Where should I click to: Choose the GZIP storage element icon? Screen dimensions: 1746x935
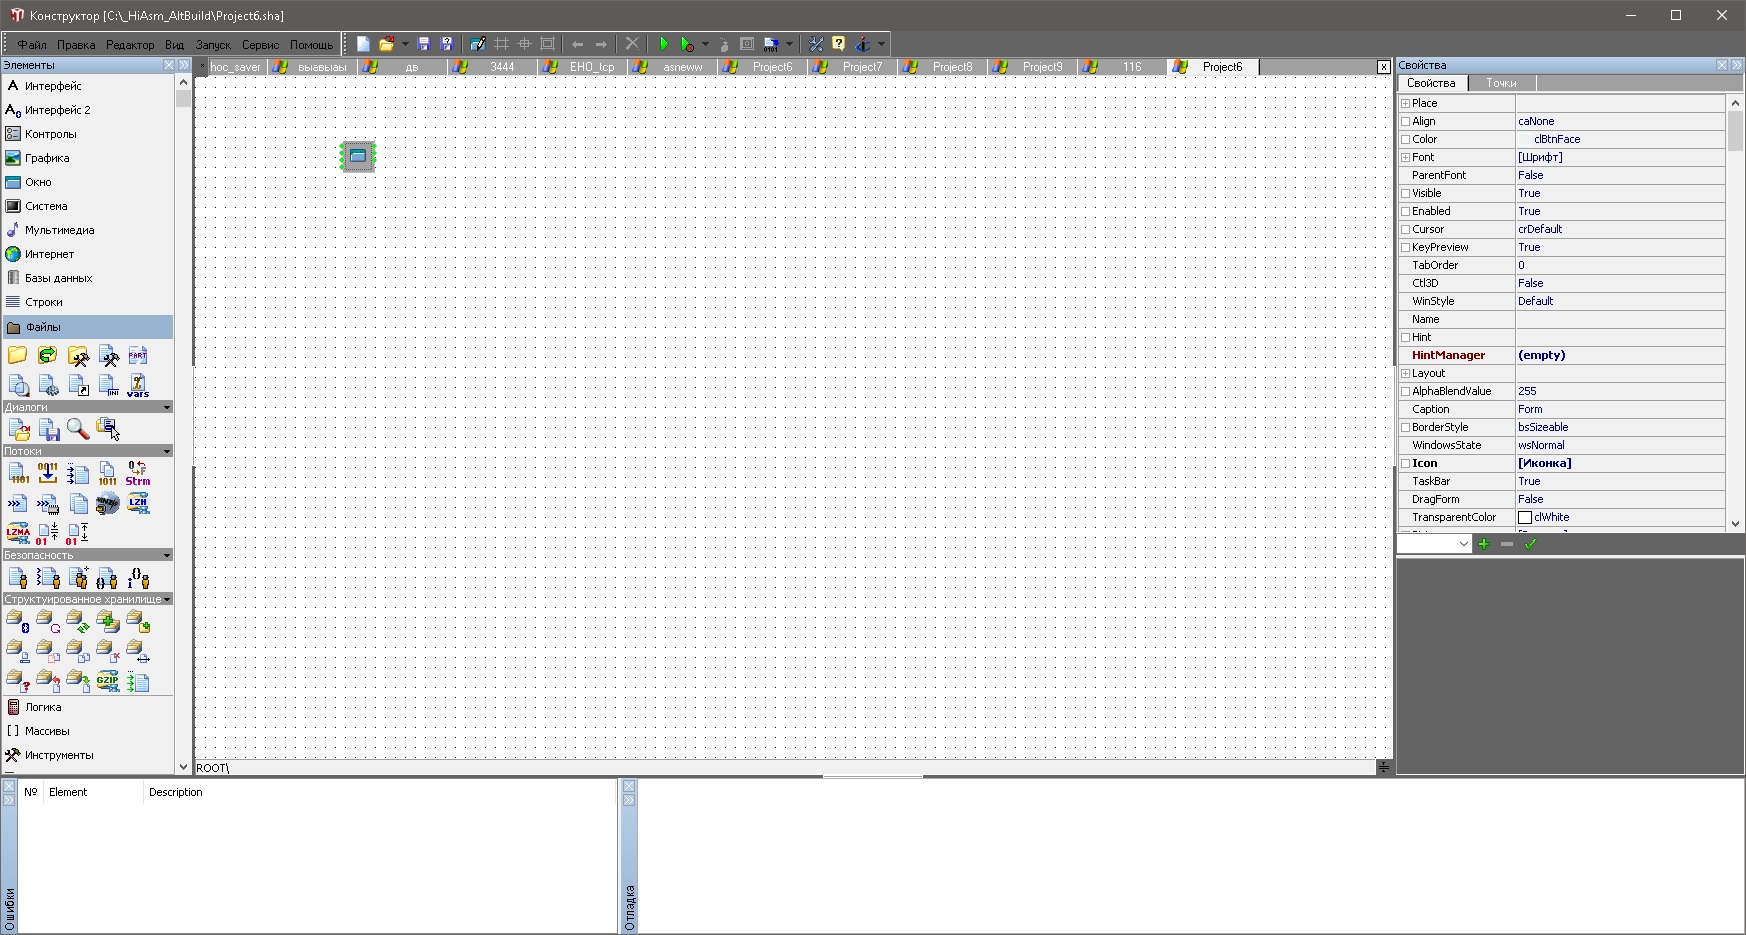(x=108, y=681)
